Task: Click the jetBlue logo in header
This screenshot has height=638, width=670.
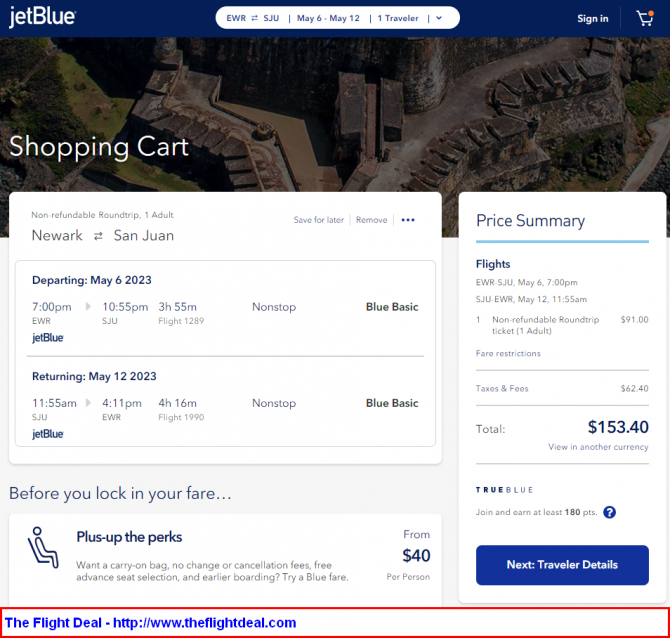Action: [x=42, y=17]
